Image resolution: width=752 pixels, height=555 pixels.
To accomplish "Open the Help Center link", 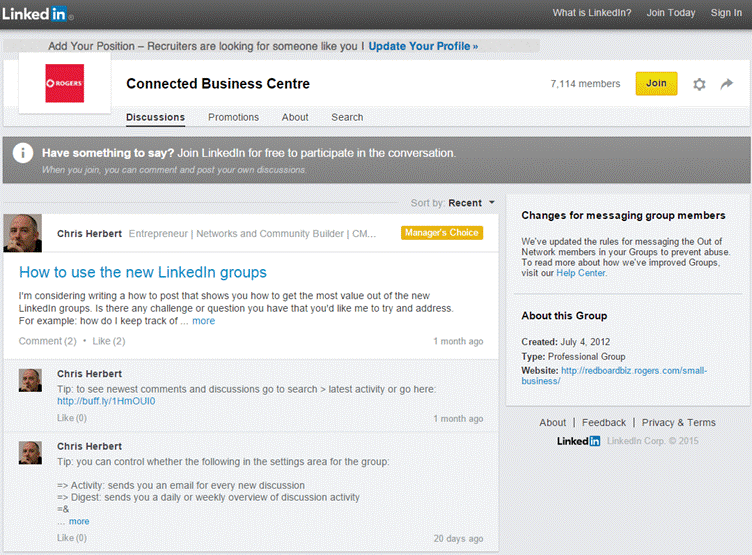I will point(582,273).
